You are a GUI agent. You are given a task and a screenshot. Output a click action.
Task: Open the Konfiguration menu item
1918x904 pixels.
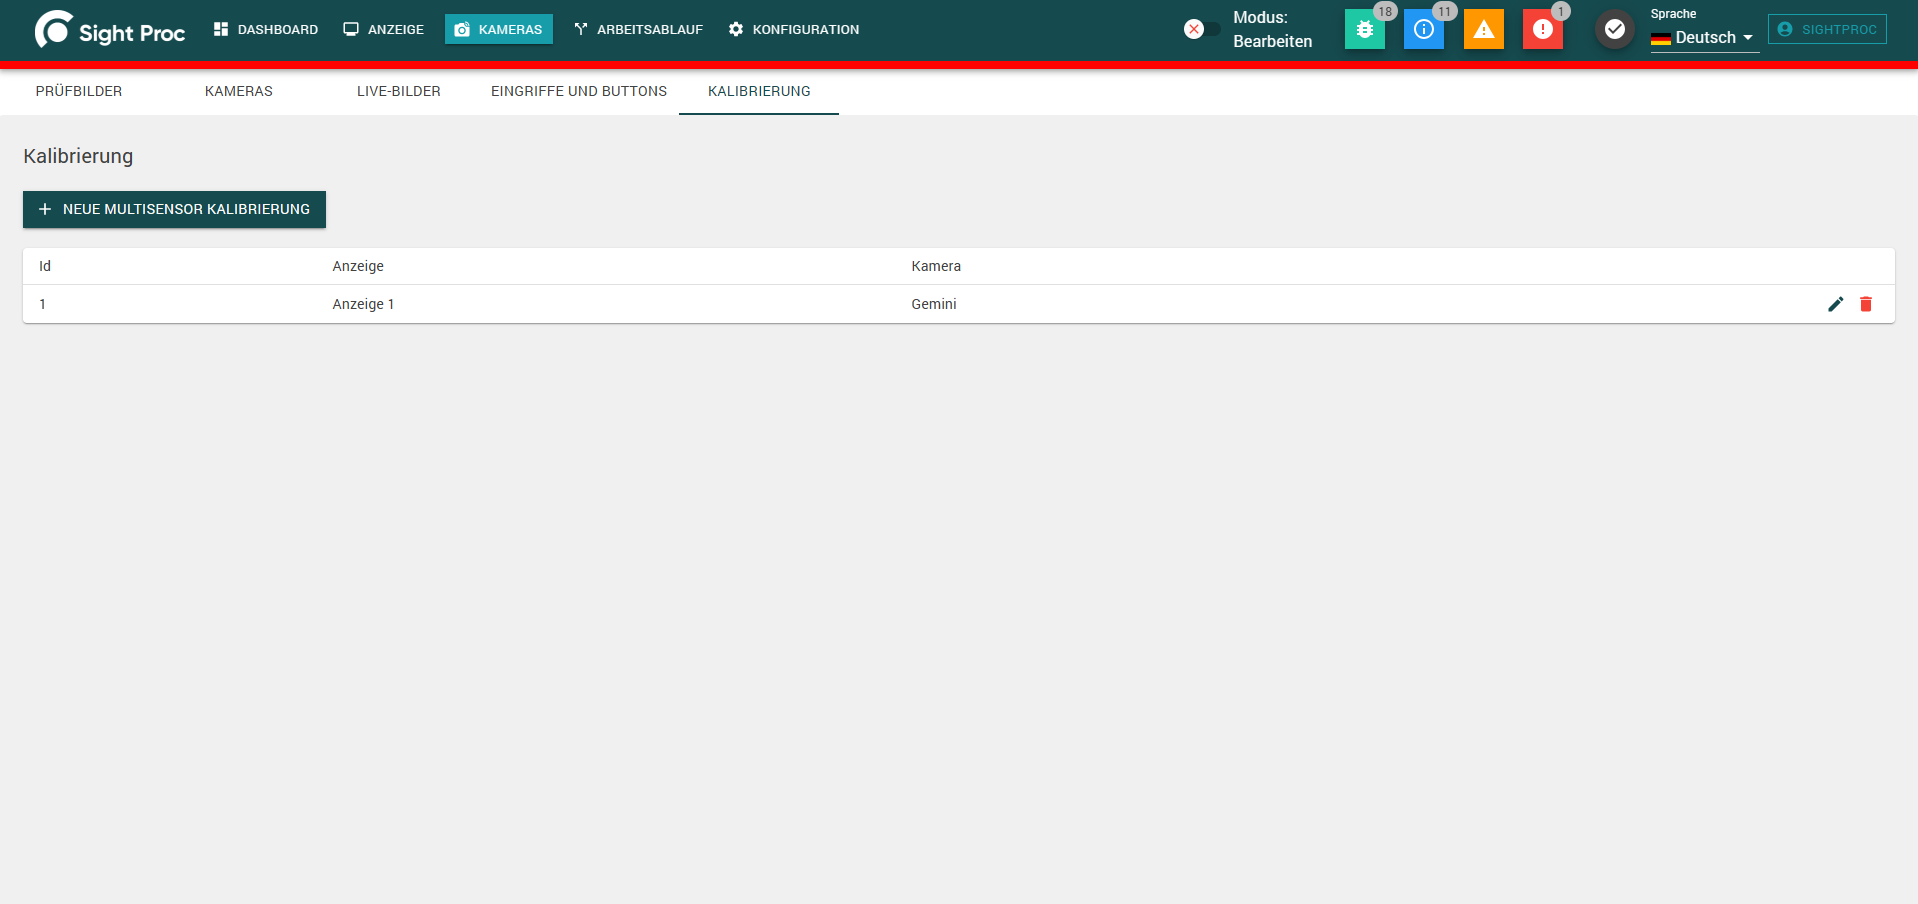(x=794, y=29)
